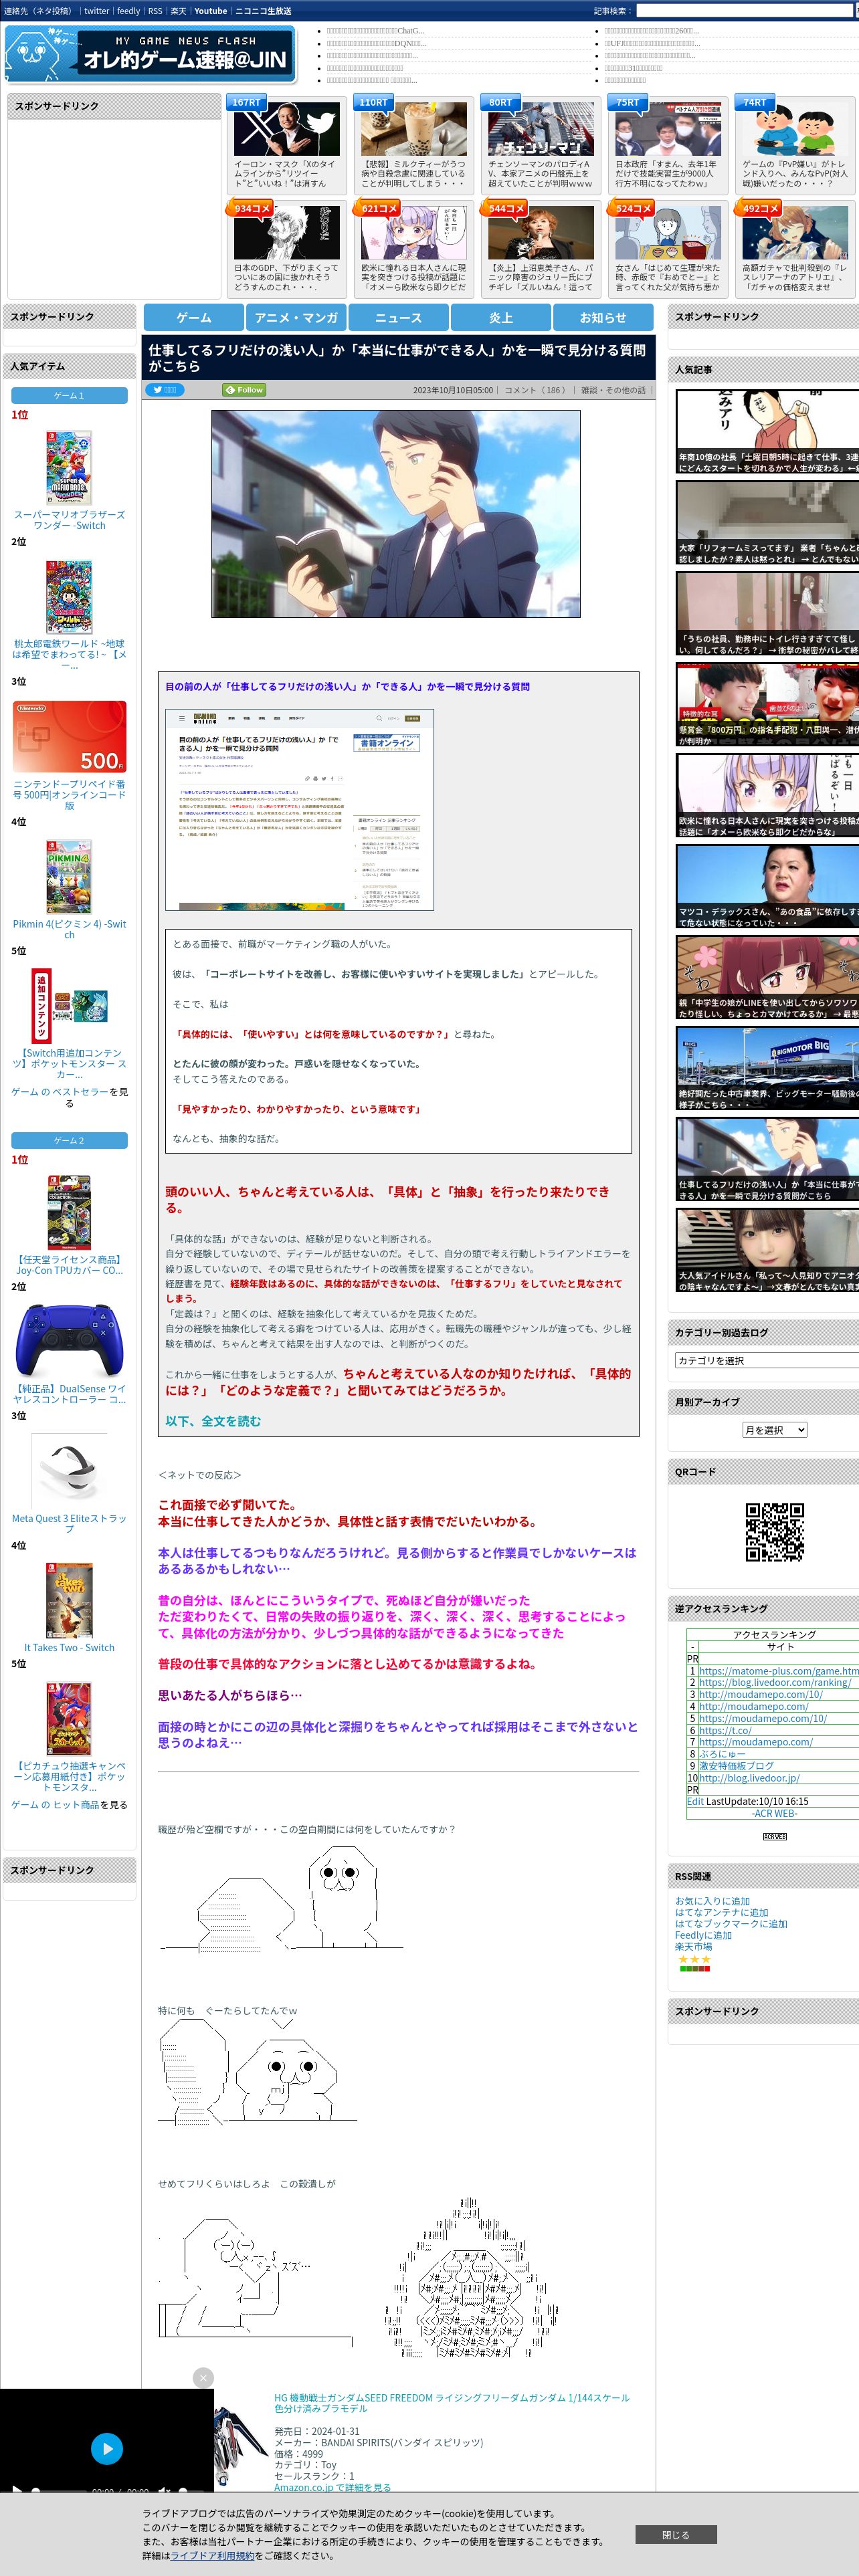Click the 雑談・その他の話 category link
859x2576 pixels.
[x=613, y=390]
